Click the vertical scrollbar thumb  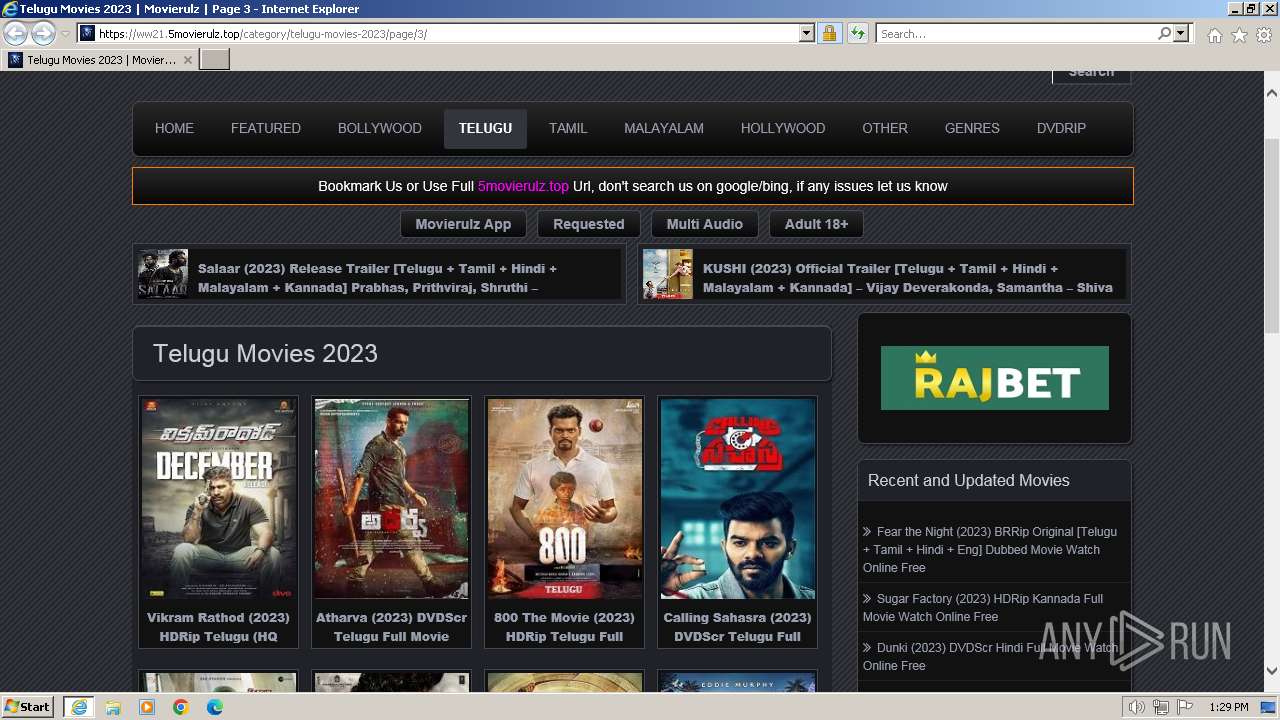(1272, 236)
